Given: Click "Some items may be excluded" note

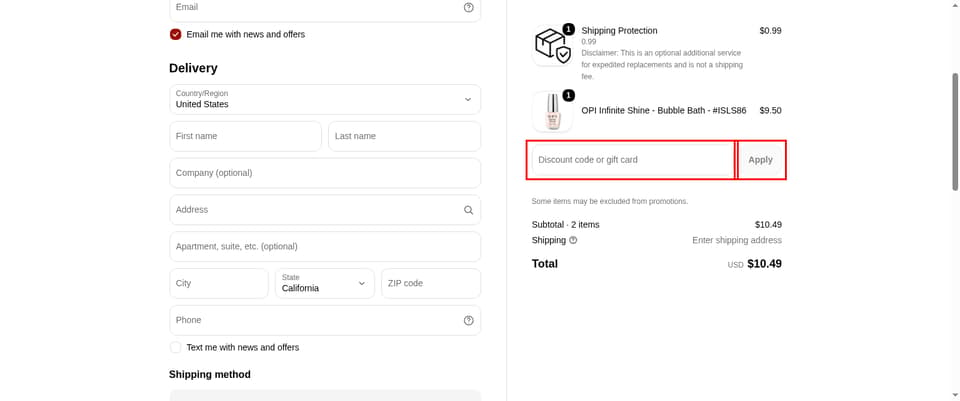Looking at the screenshot, I should (610, 201).
